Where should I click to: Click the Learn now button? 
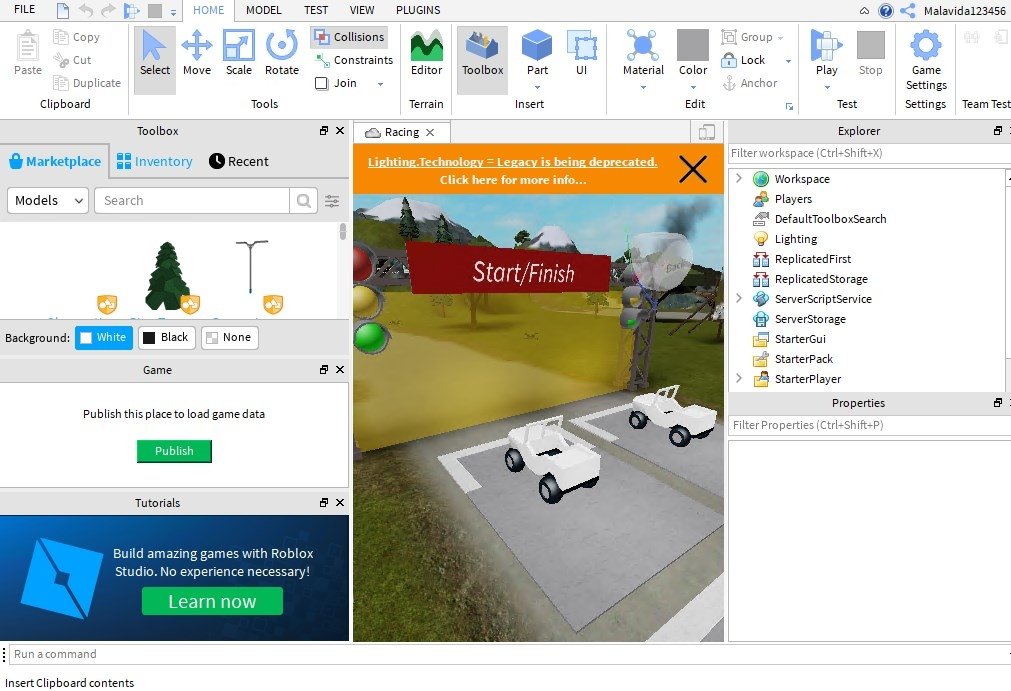tap(212, 601)
